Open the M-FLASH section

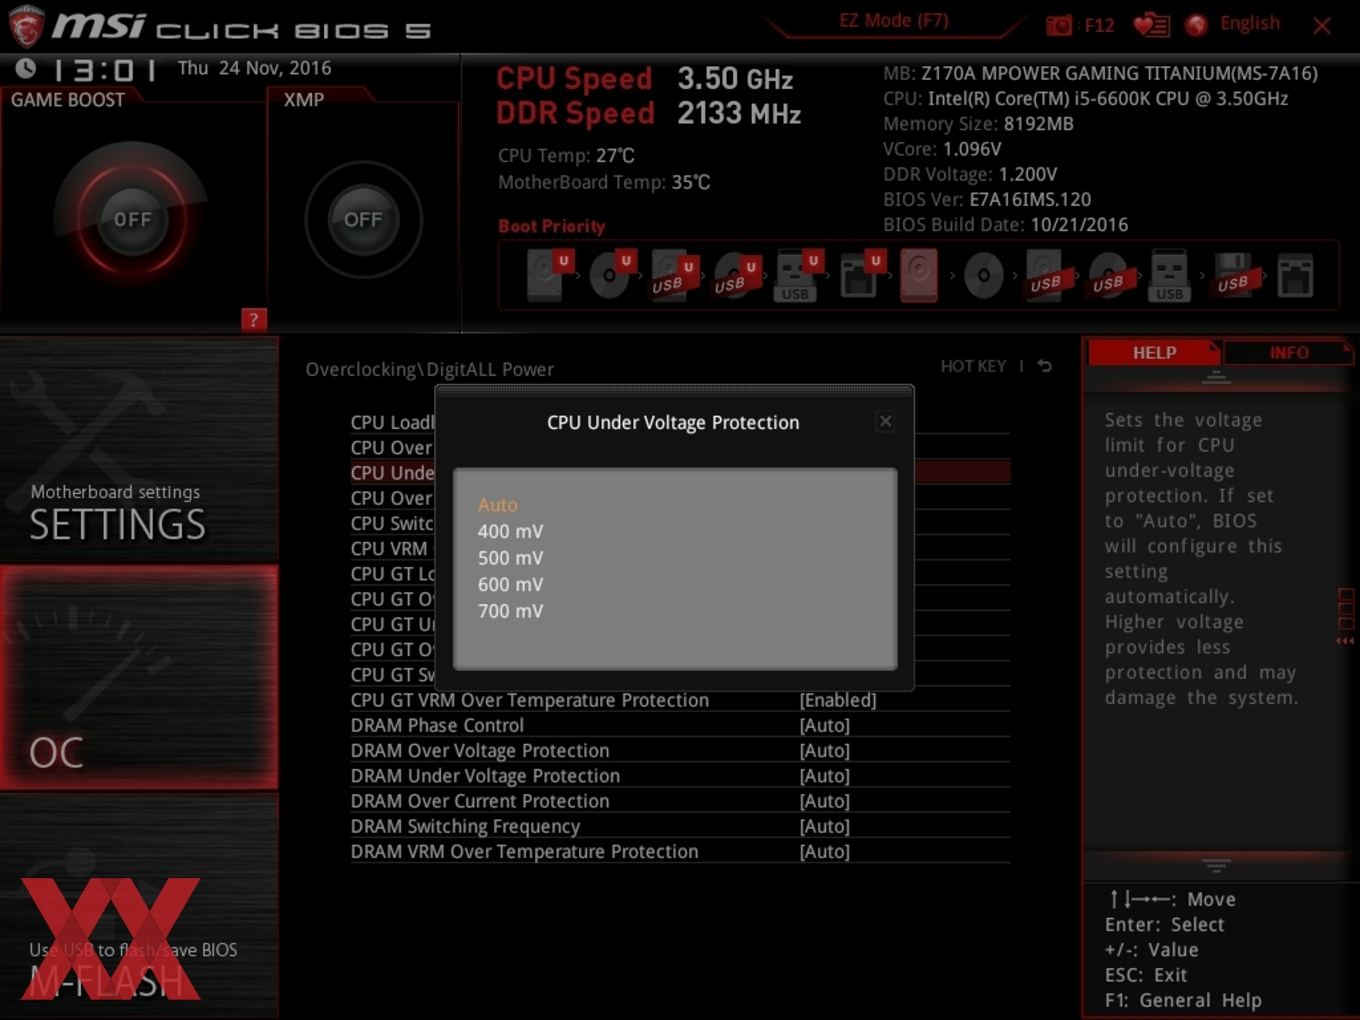pyautogui.click(x=139, y=906)
